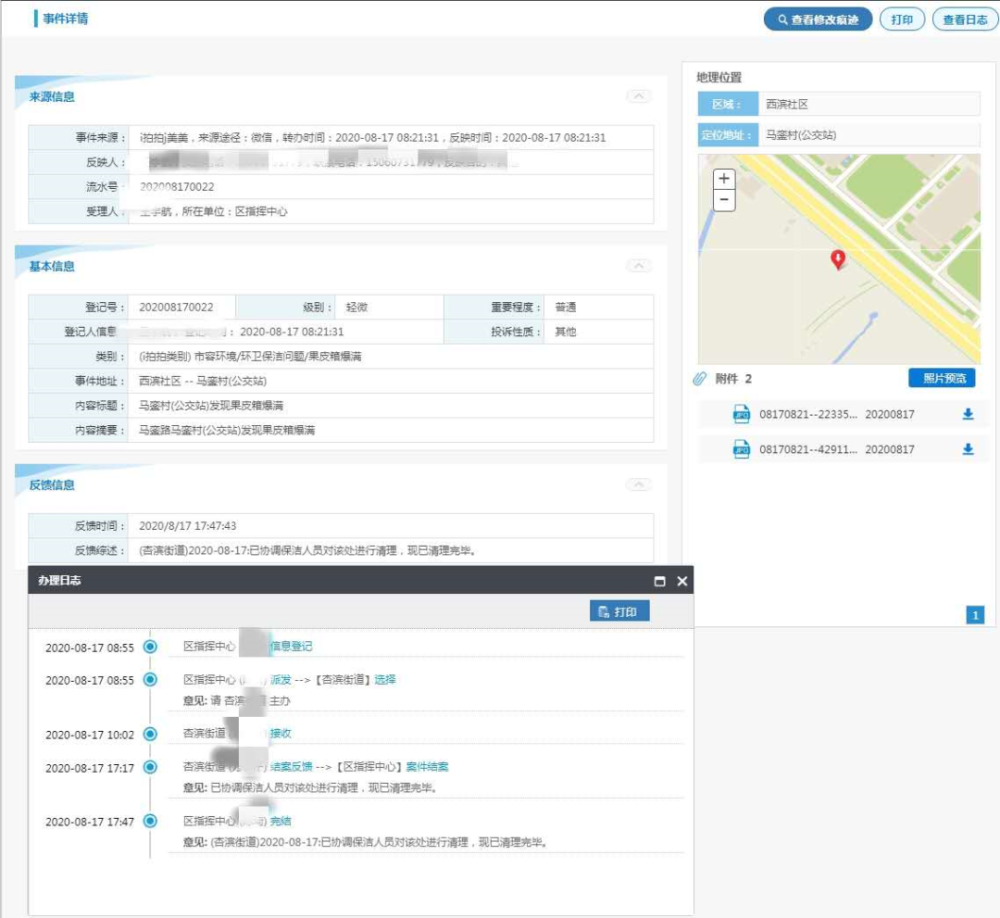Image resolution: width=1000 pixels, height=918 pixels.
Task: Click the 查看修改痕迹 button
Action: pos(818,20)
